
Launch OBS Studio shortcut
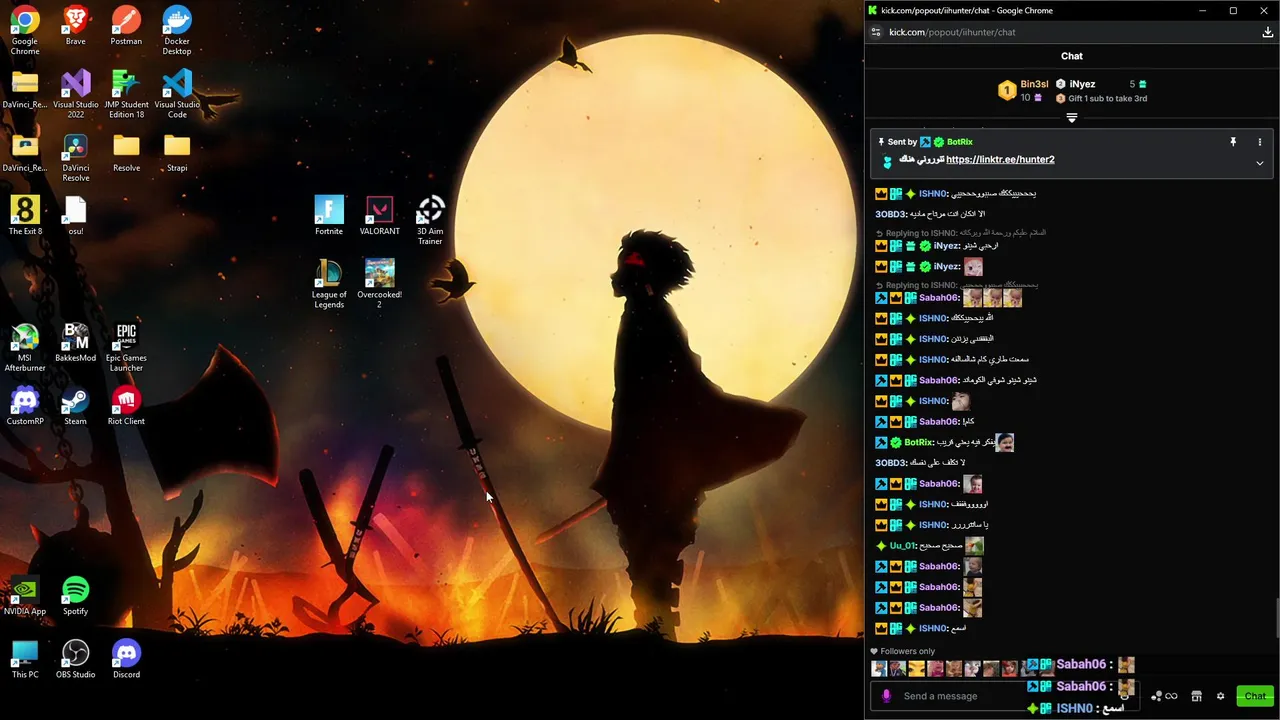[75, 659]
